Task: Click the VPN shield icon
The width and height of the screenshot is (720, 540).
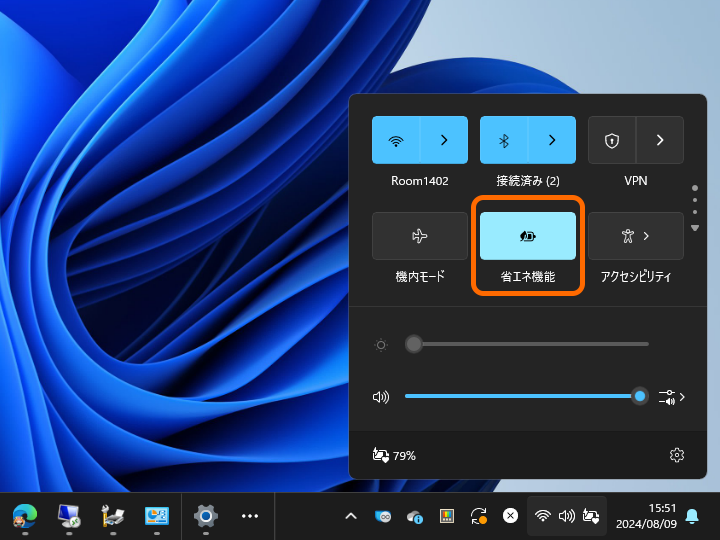Action: click(x=612, y=140)
